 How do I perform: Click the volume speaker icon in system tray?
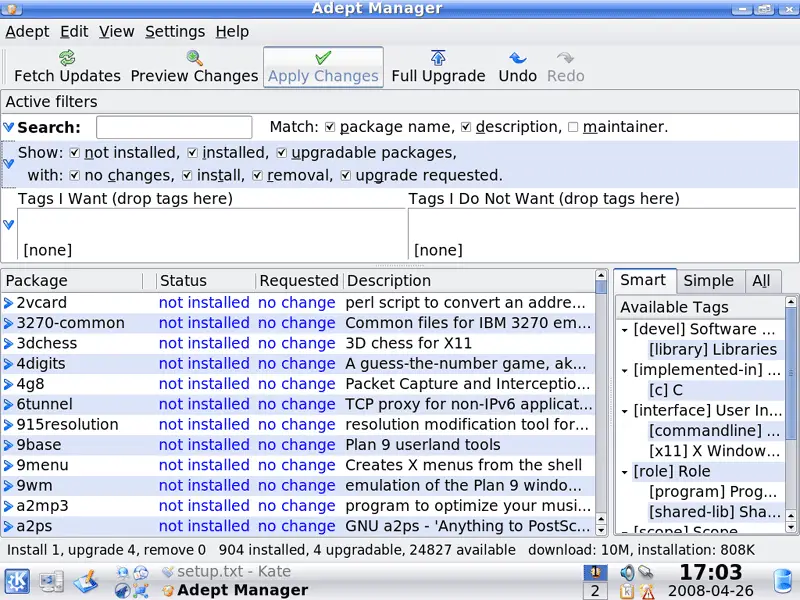[x=627, y=572]
